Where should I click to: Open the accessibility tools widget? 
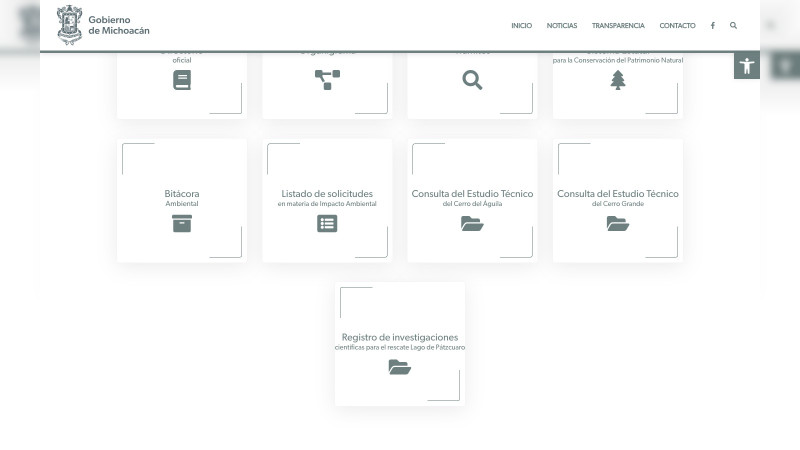click(x=747, y=65)
